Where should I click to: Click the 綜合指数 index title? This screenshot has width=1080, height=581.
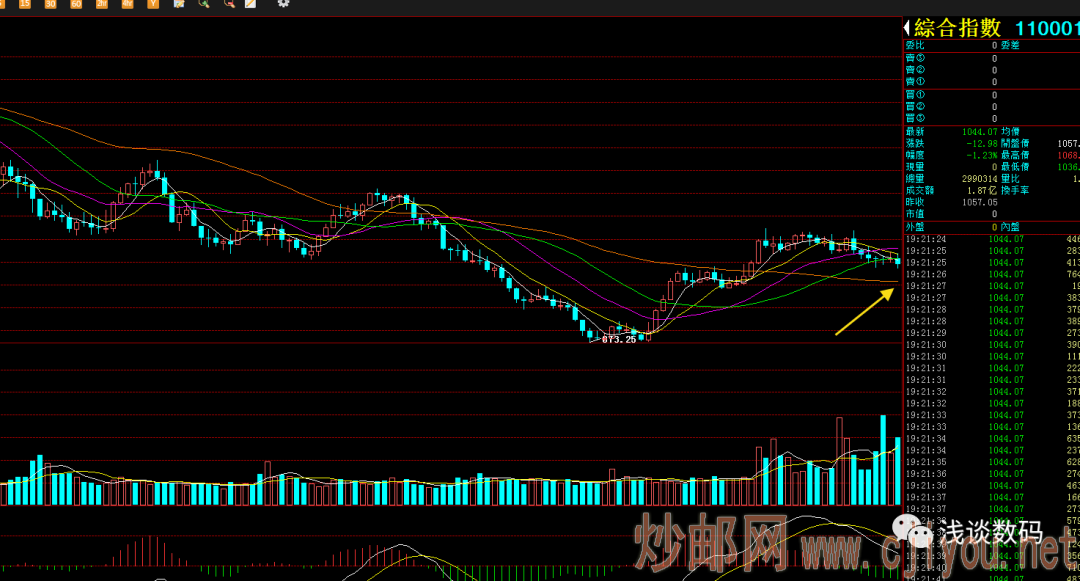click(957, 28)
